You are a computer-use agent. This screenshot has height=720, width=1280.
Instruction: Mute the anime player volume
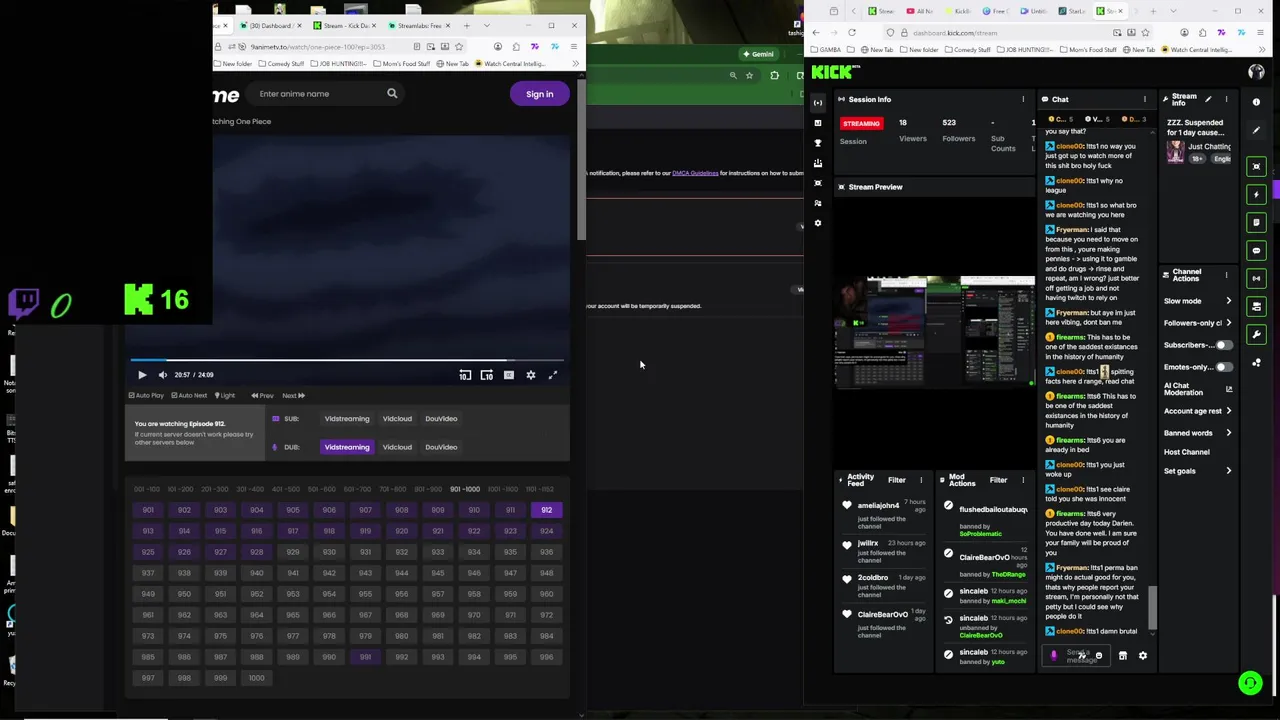[163, 375]
